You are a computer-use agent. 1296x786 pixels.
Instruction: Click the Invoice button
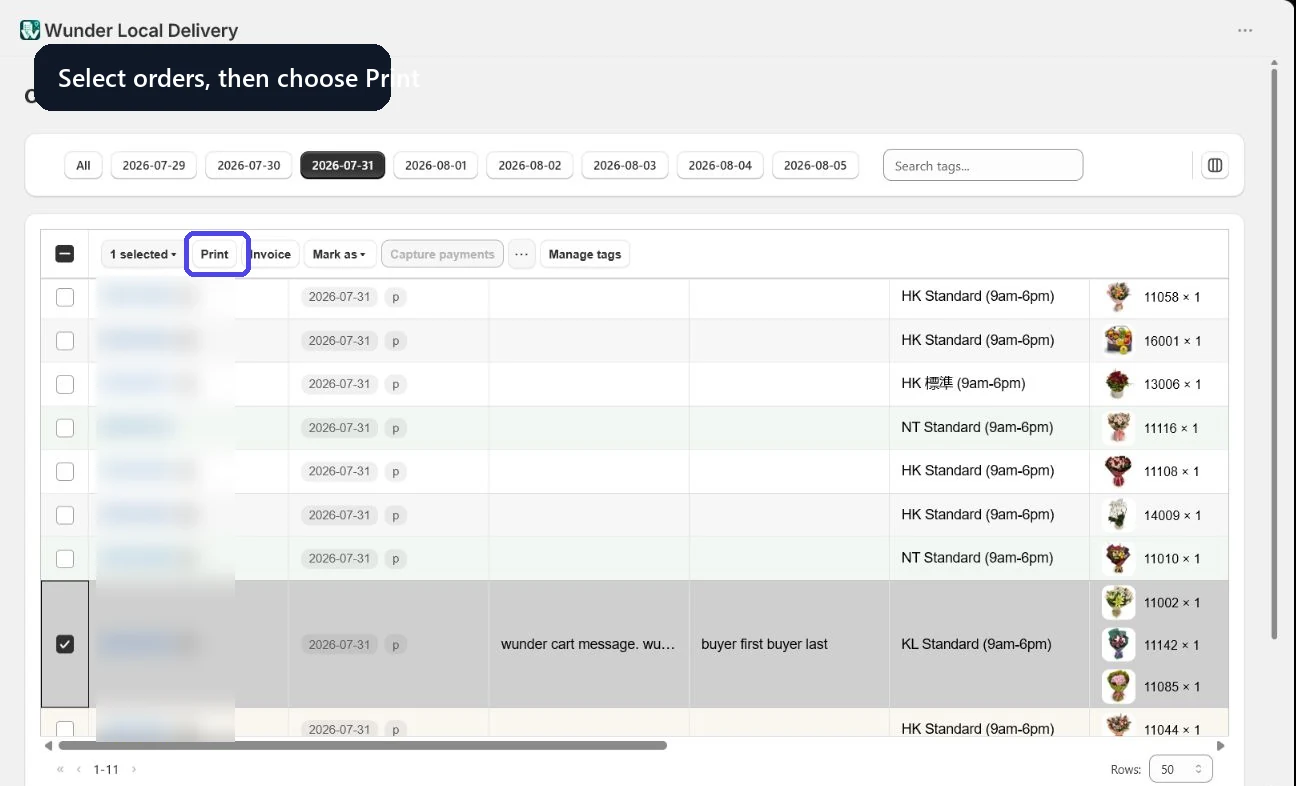click(x=270, y=254)
